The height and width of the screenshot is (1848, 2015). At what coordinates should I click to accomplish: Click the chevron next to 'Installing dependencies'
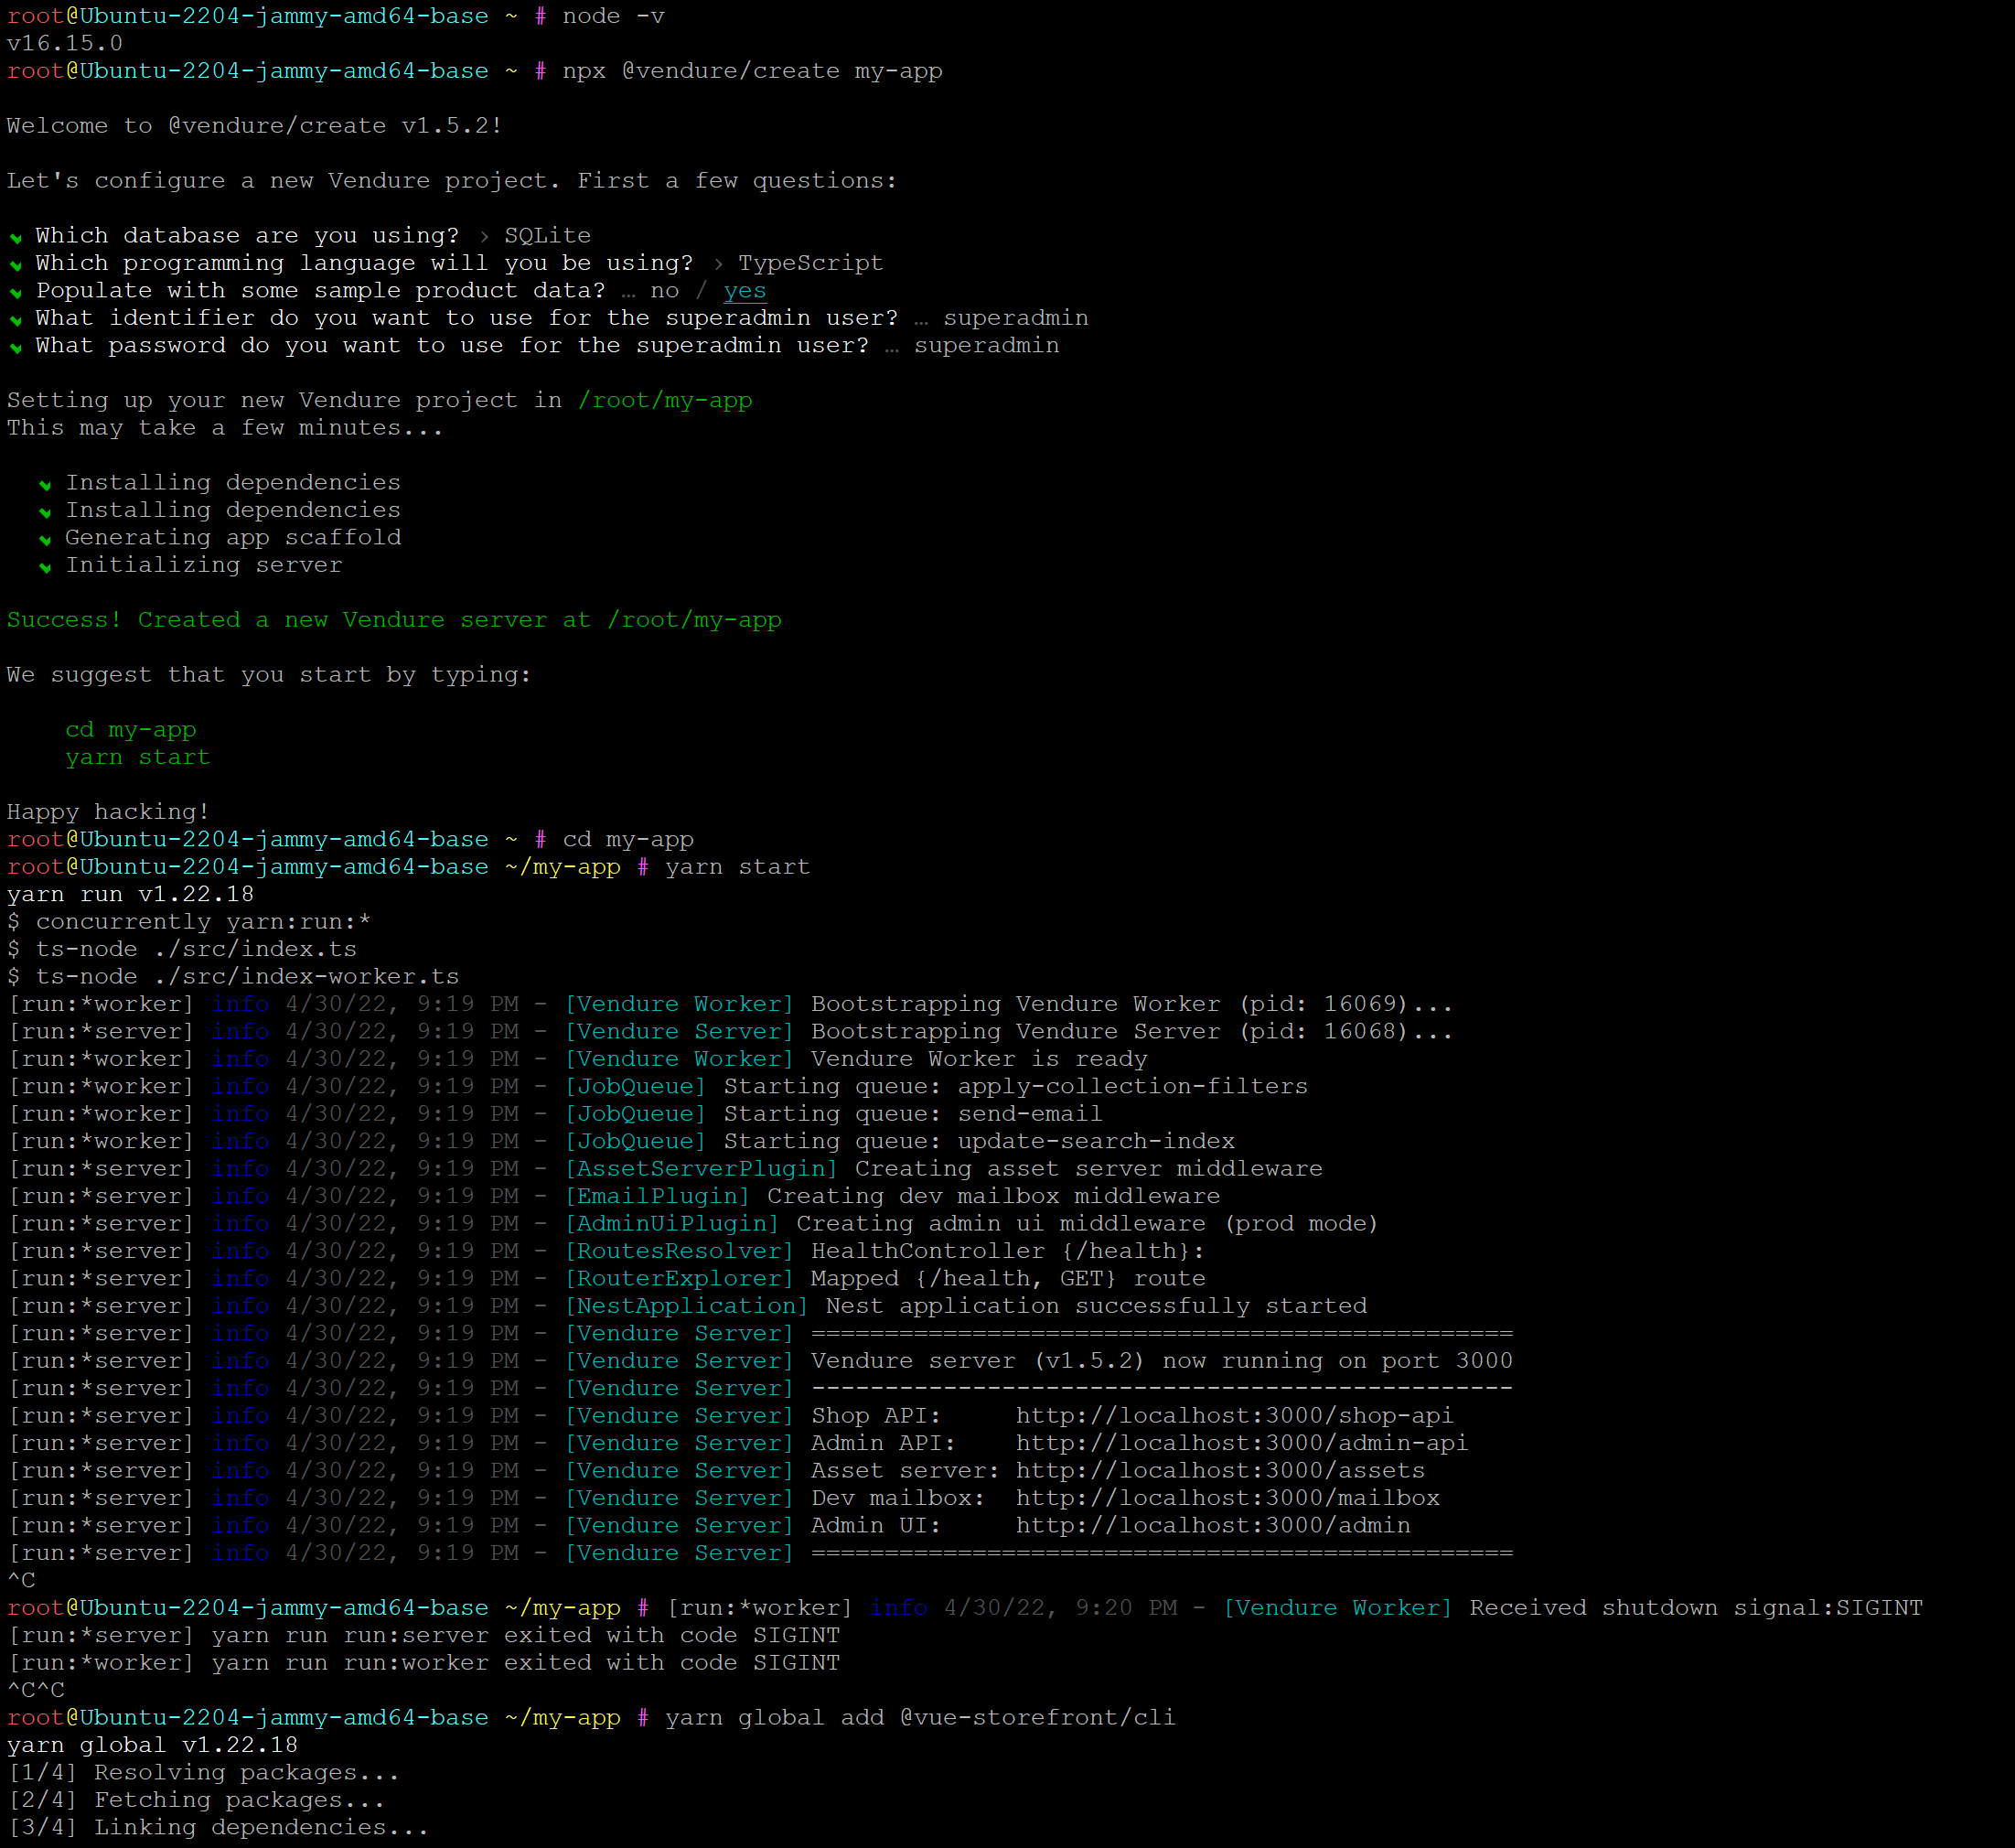tap(46, 485)
